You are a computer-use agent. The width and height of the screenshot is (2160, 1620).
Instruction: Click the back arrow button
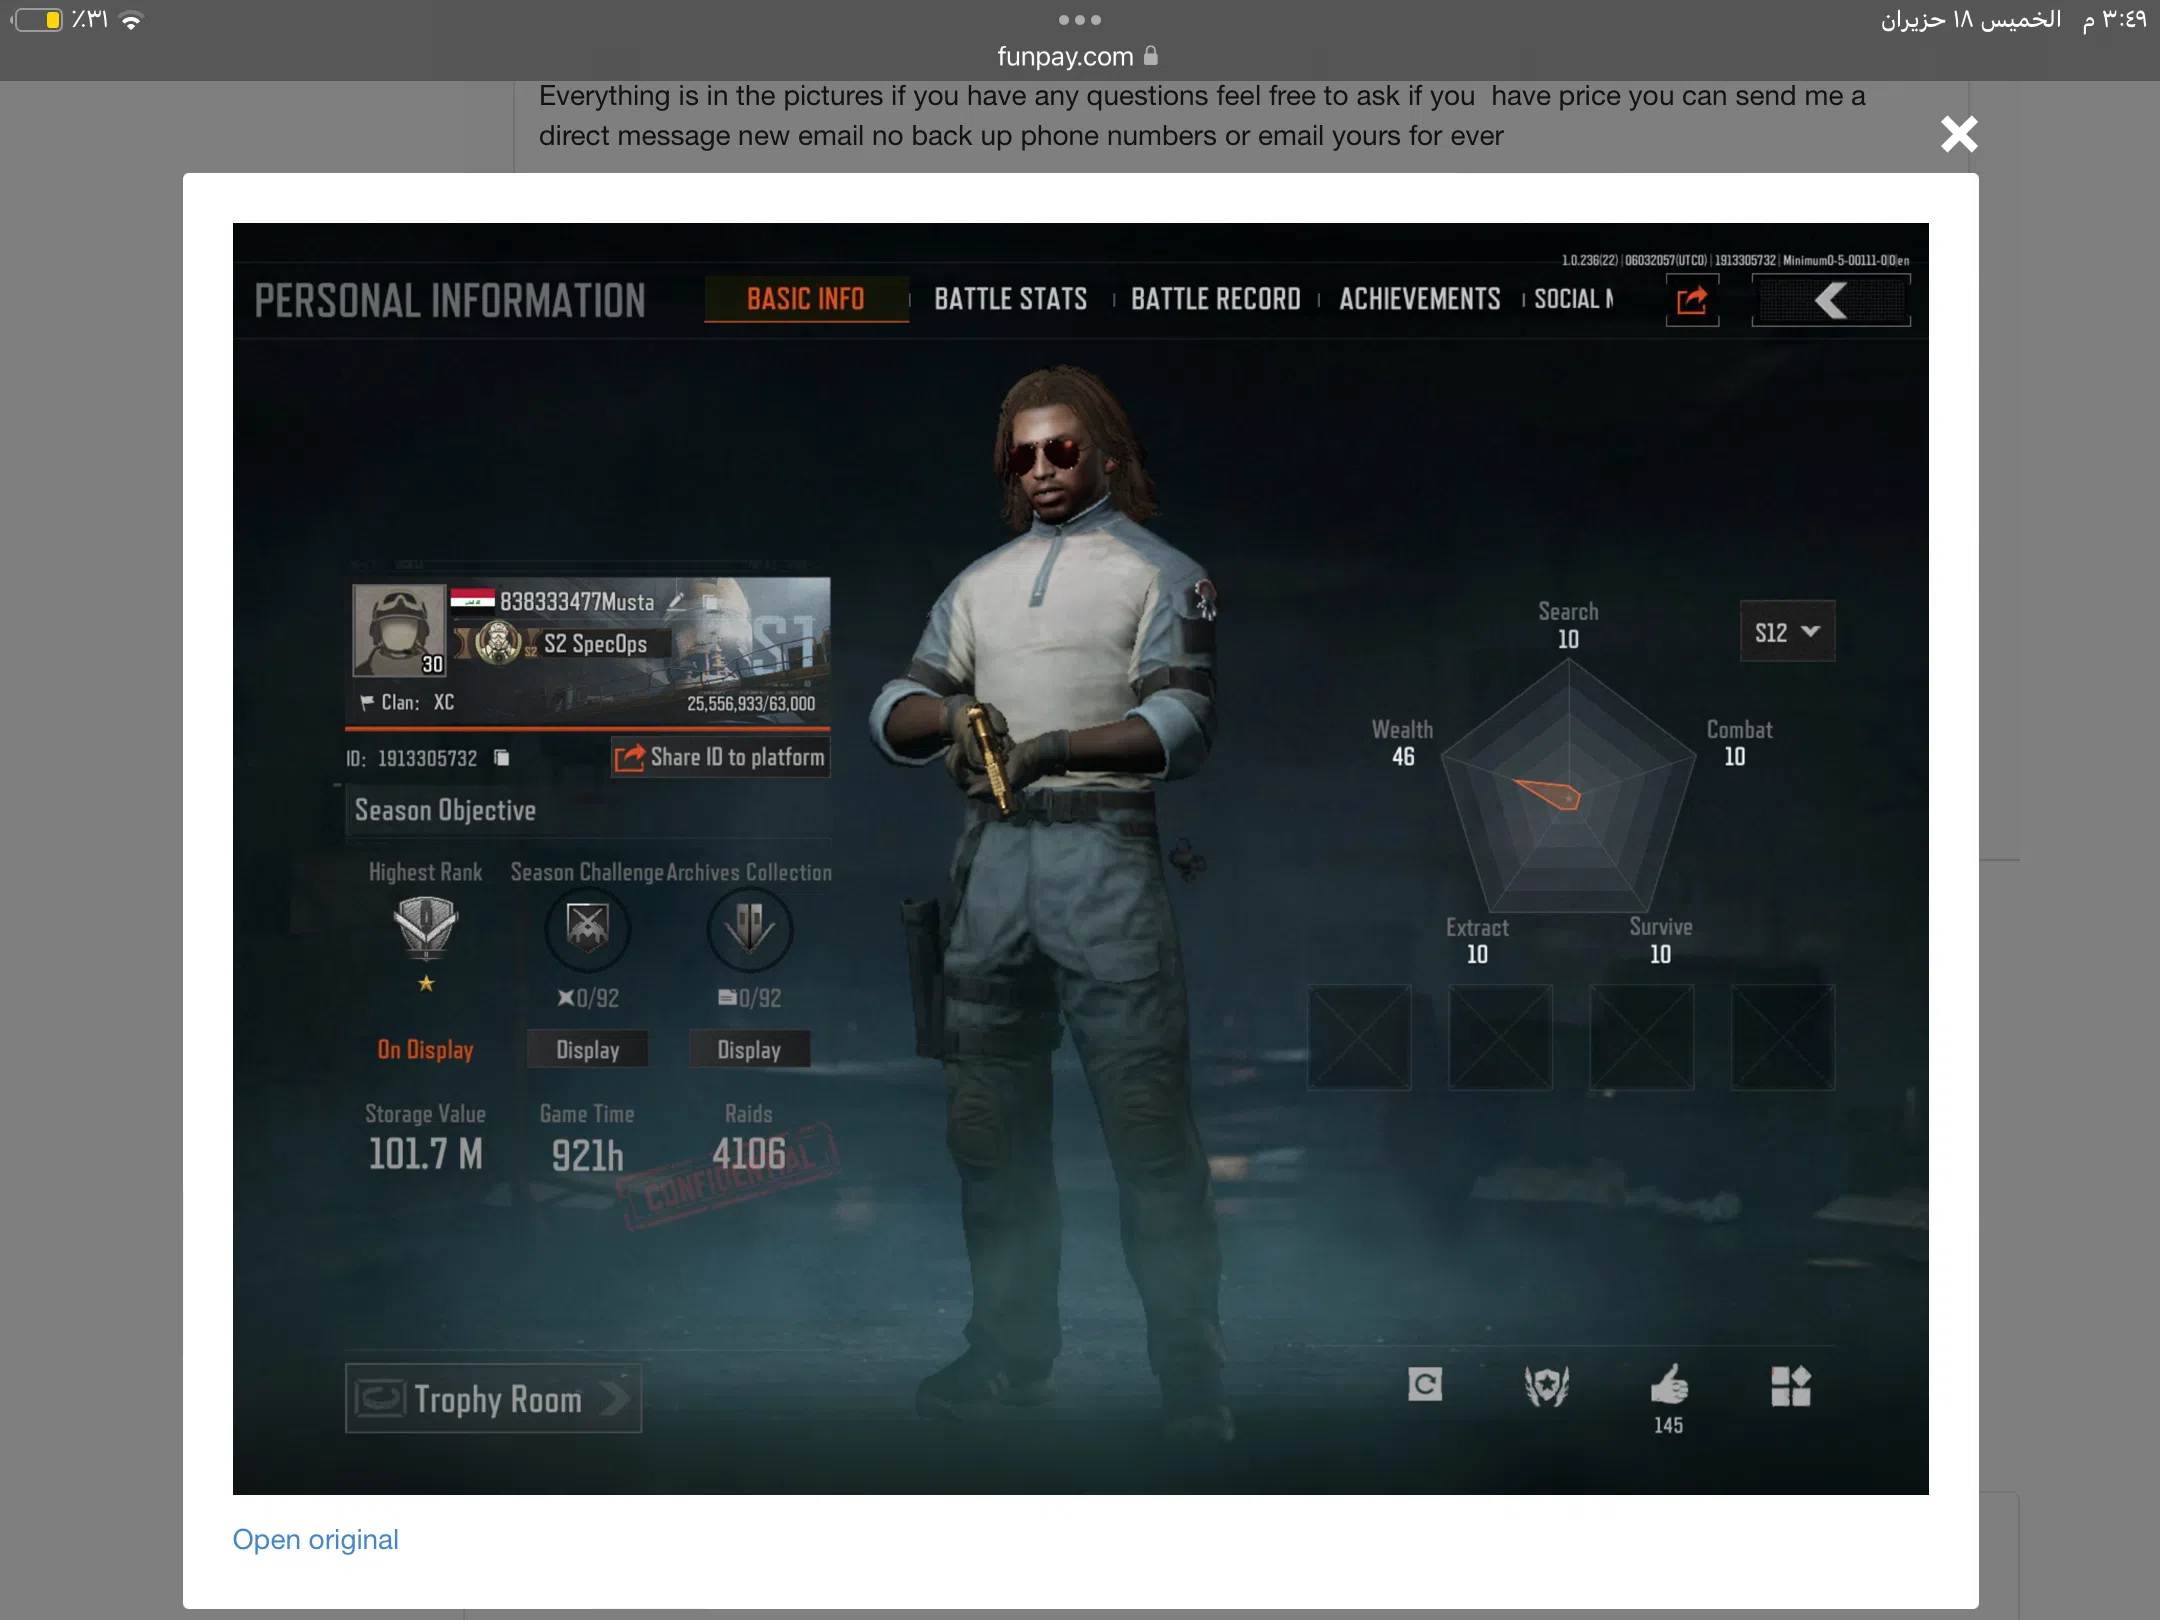tap(1831, 300)
